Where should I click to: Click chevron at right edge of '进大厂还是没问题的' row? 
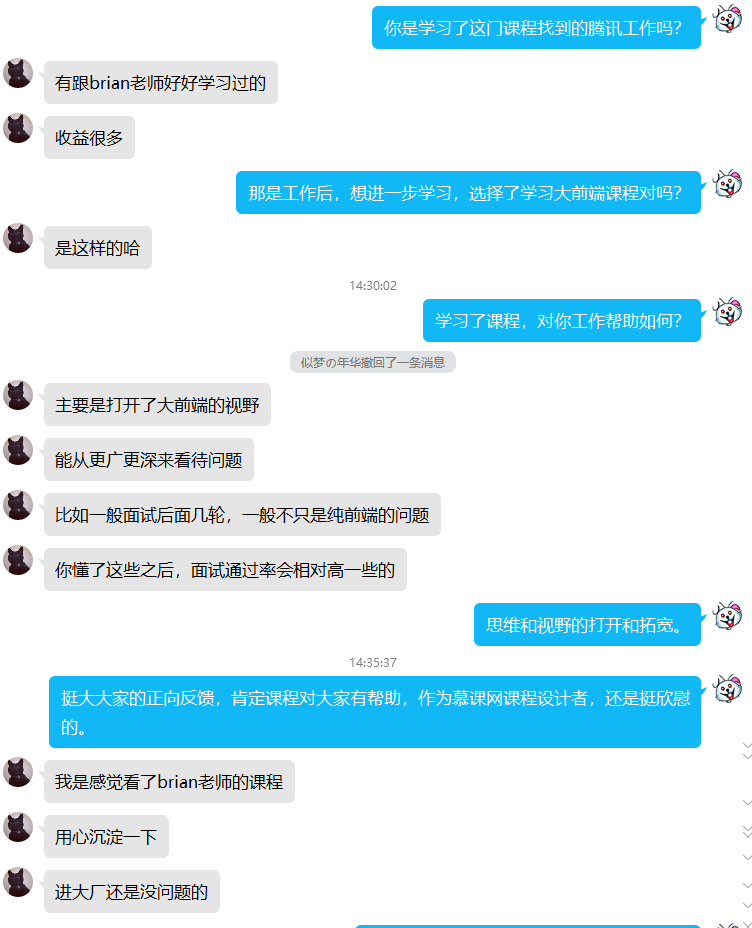[747, 886]
